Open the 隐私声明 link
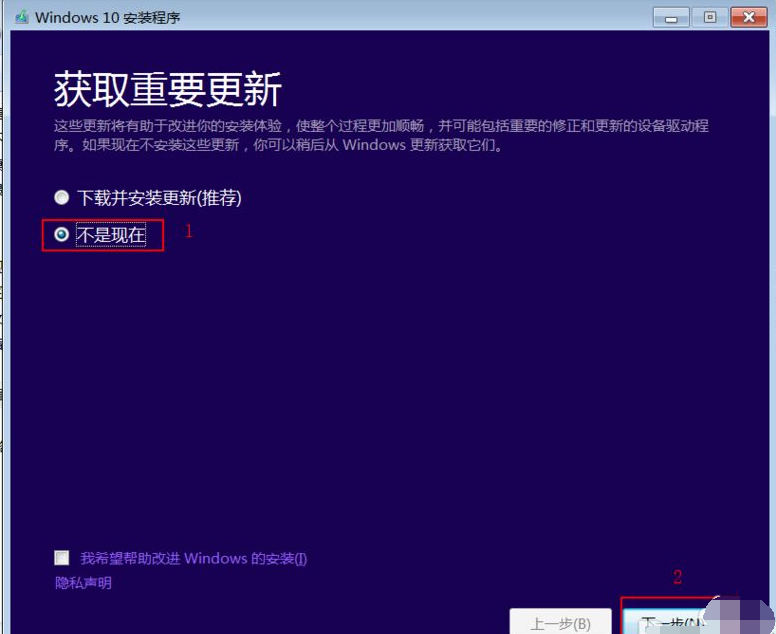The height and width of the screenshot is (634, 776). tap(83, 583)
